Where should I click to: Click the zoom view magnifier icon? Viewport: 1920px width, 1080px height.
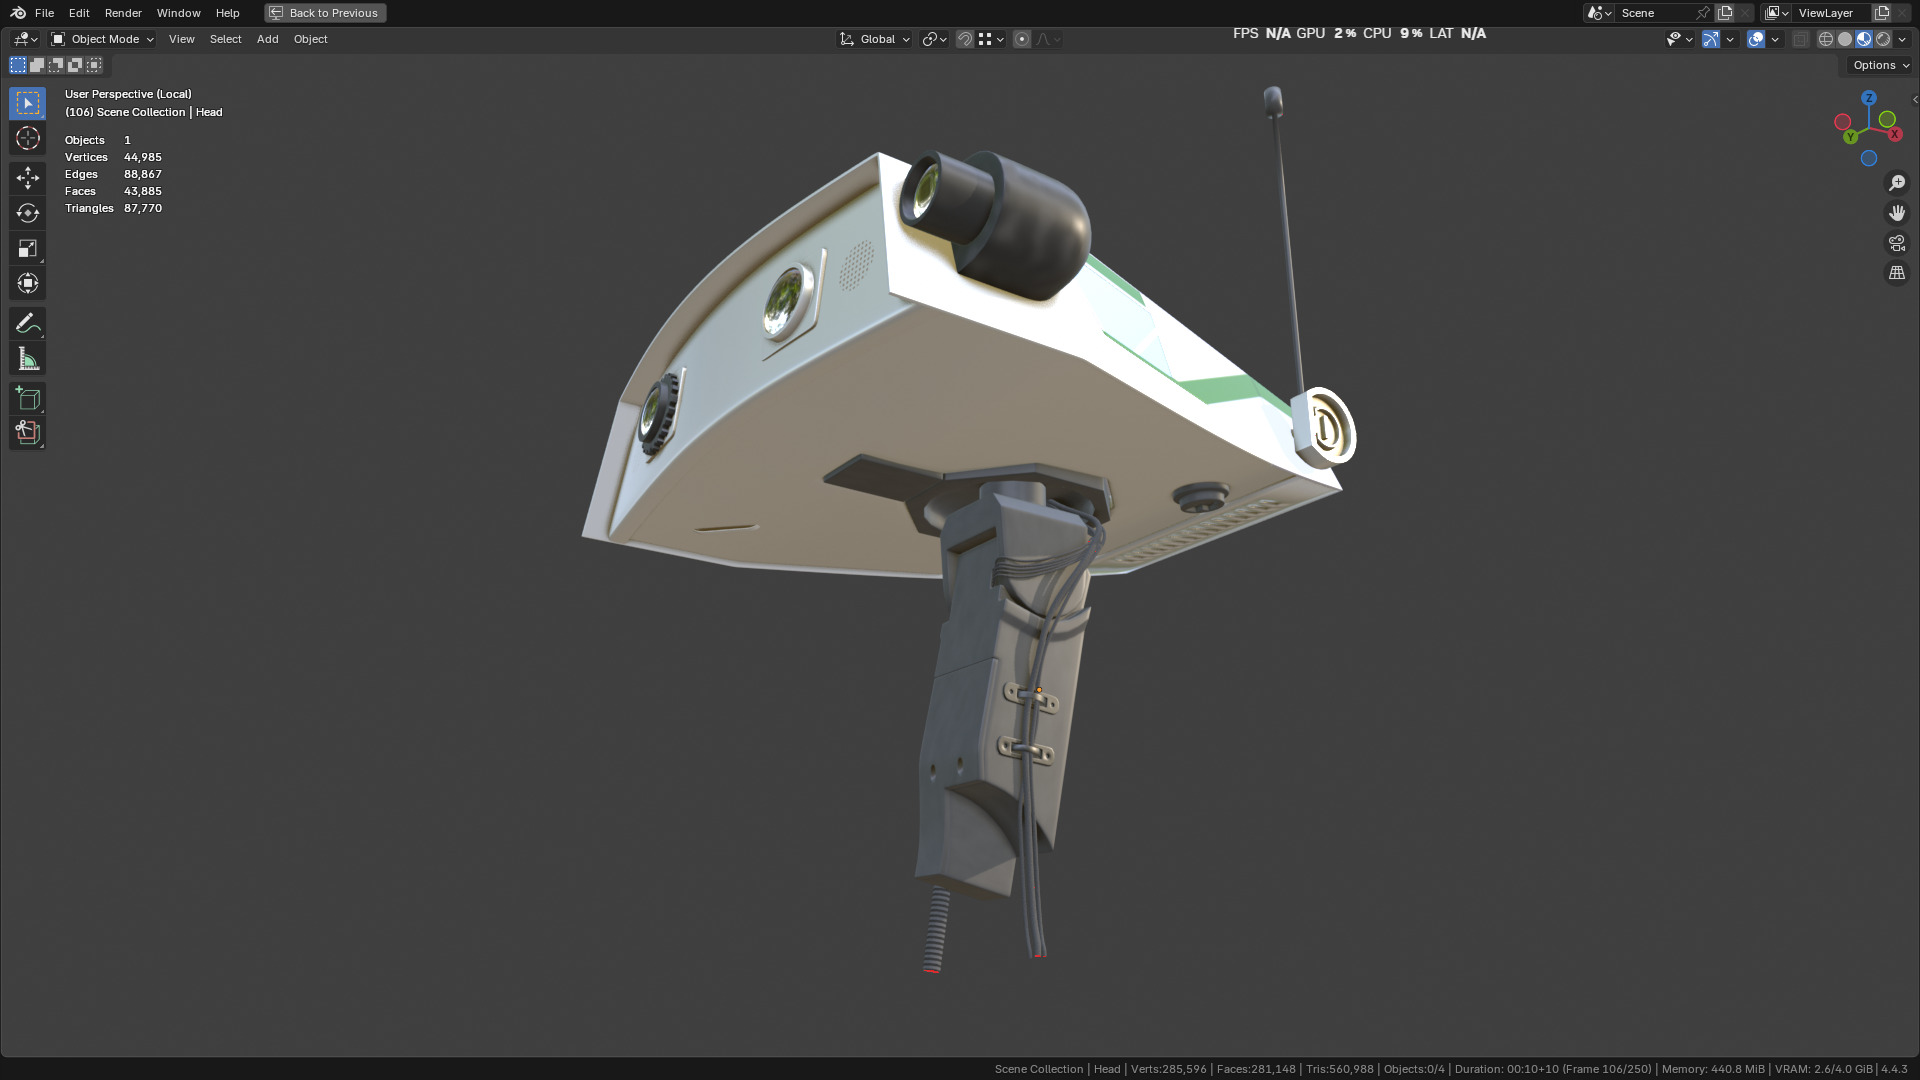(x=1897, y=183)
